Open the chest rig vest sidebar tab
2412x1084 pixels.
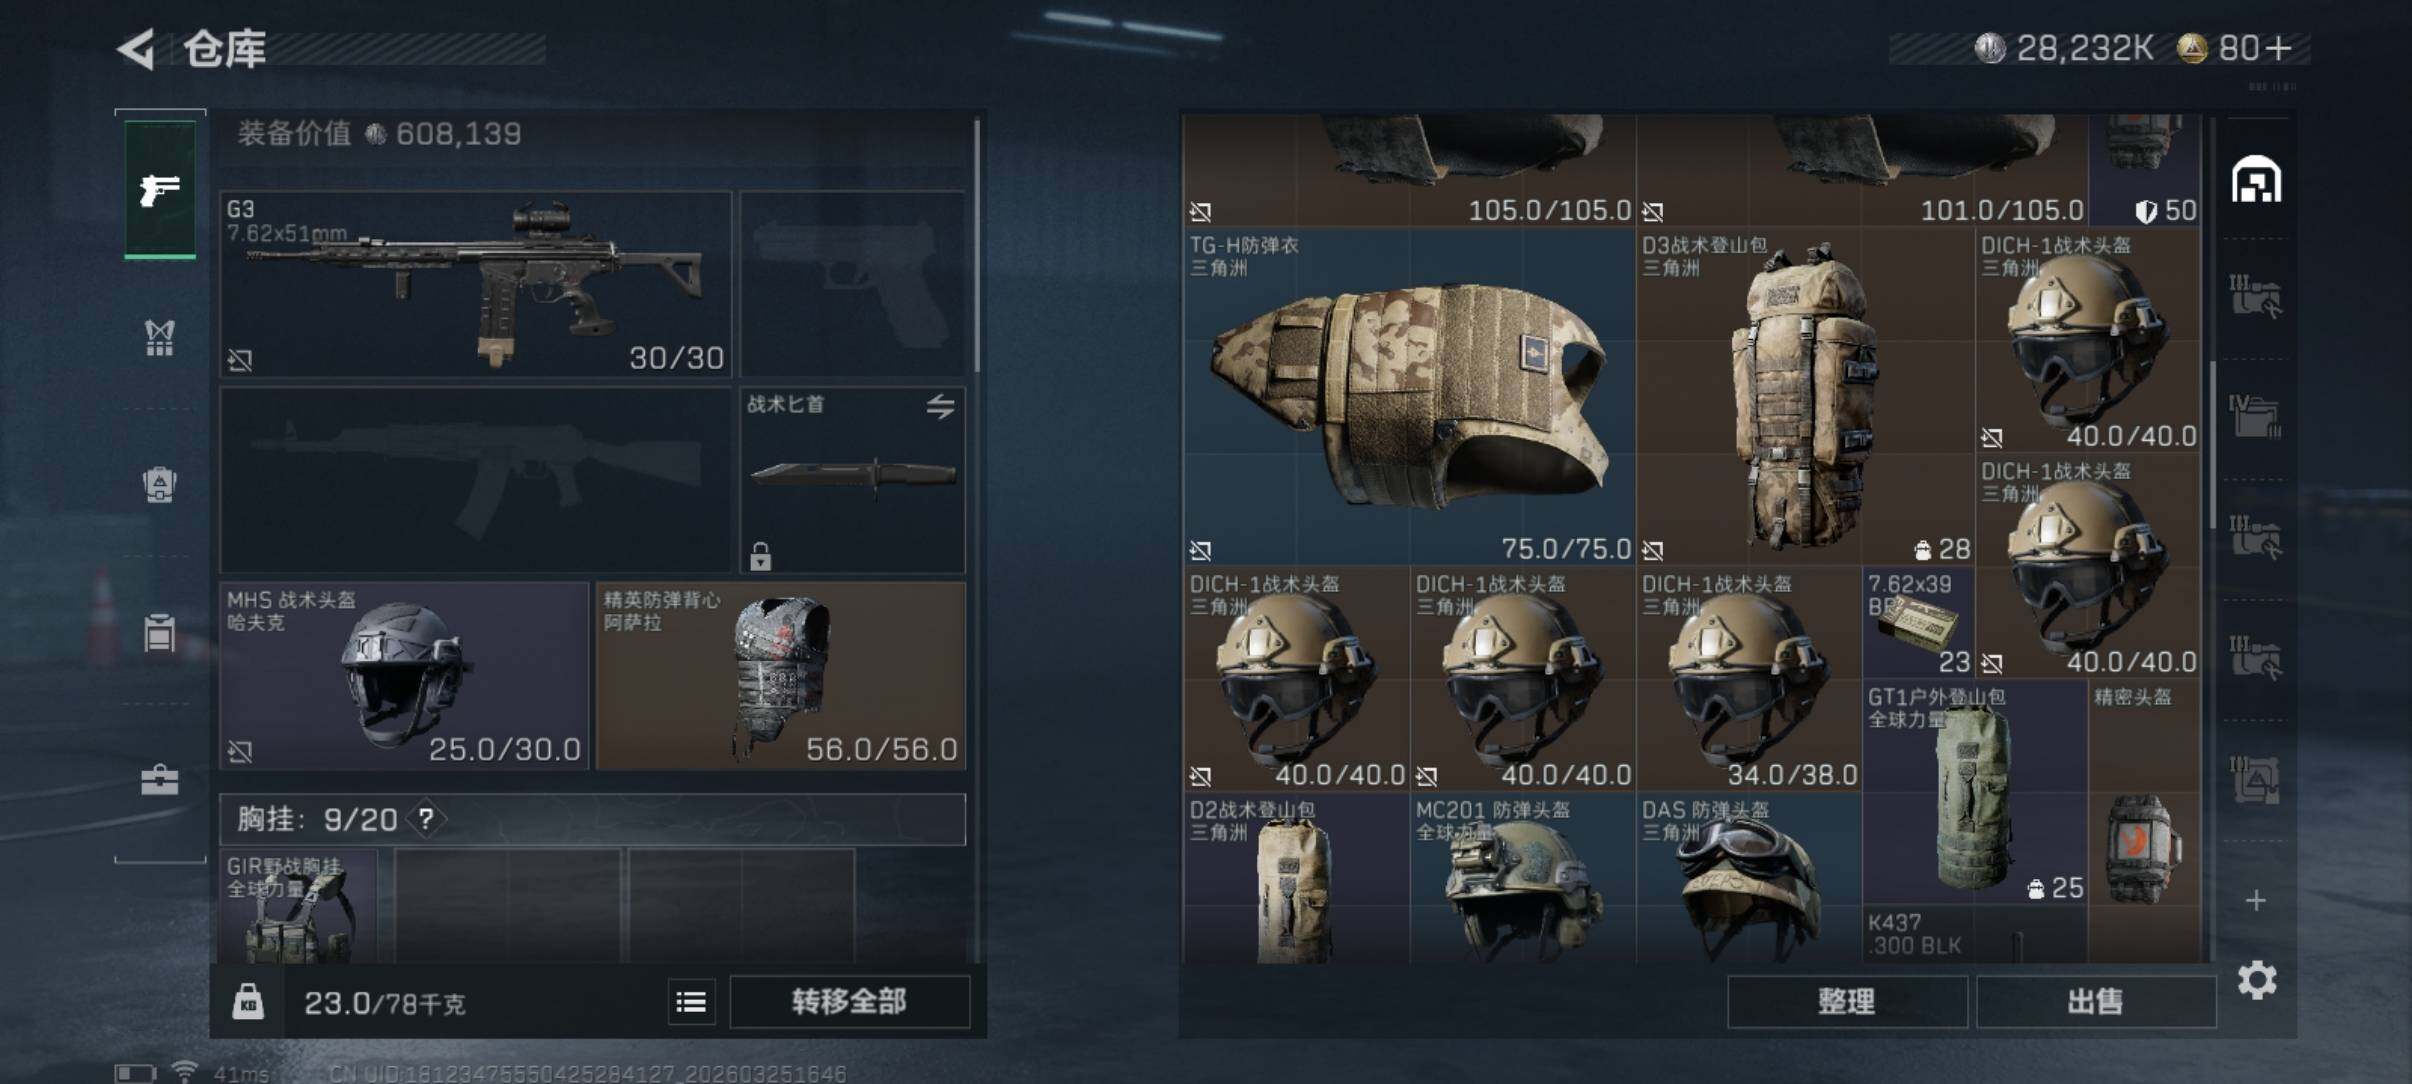(x=160, y=338)
